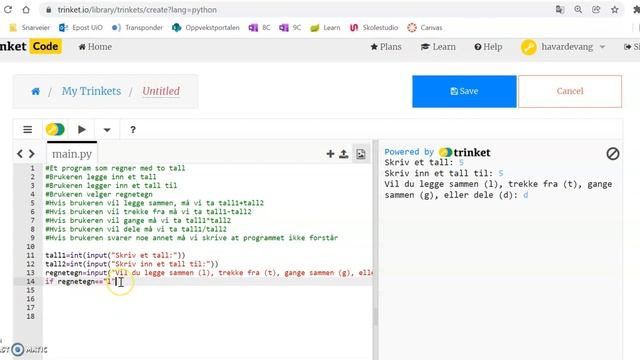Click comment '#Brukeren velger regnetegn'
This screenshot has height=360, width=640.
coord(99,194)
